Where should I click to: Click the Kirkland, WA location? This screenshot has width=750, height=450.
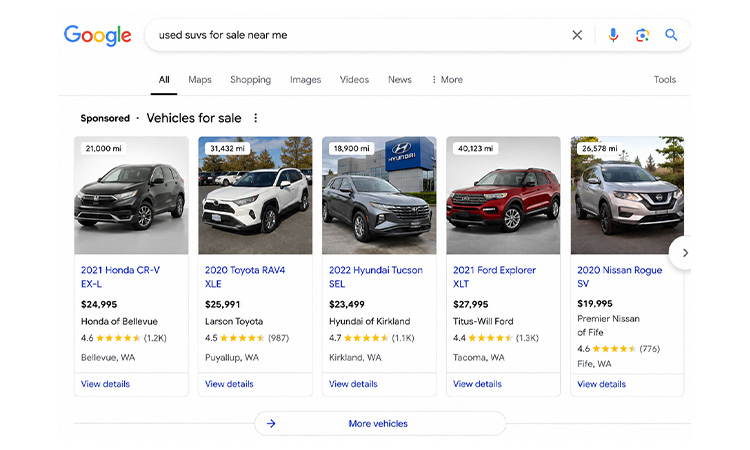pos(355,357)
